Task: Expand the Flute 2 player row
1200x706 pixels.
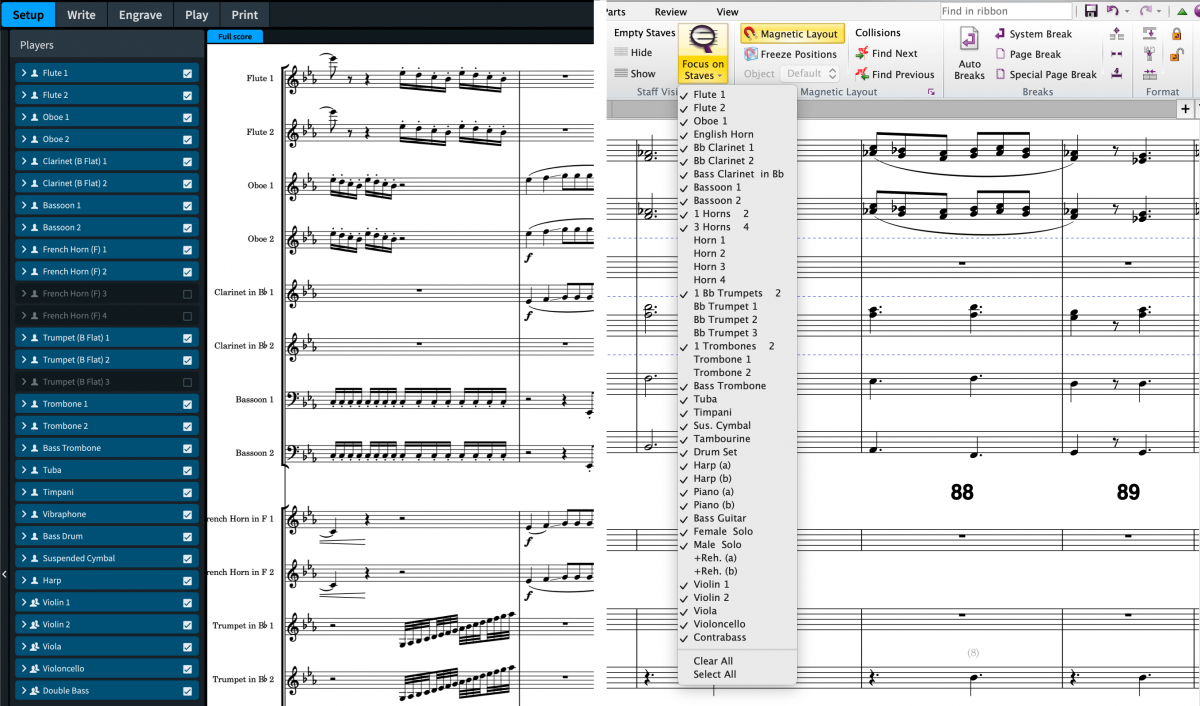Action: [22, 95]
